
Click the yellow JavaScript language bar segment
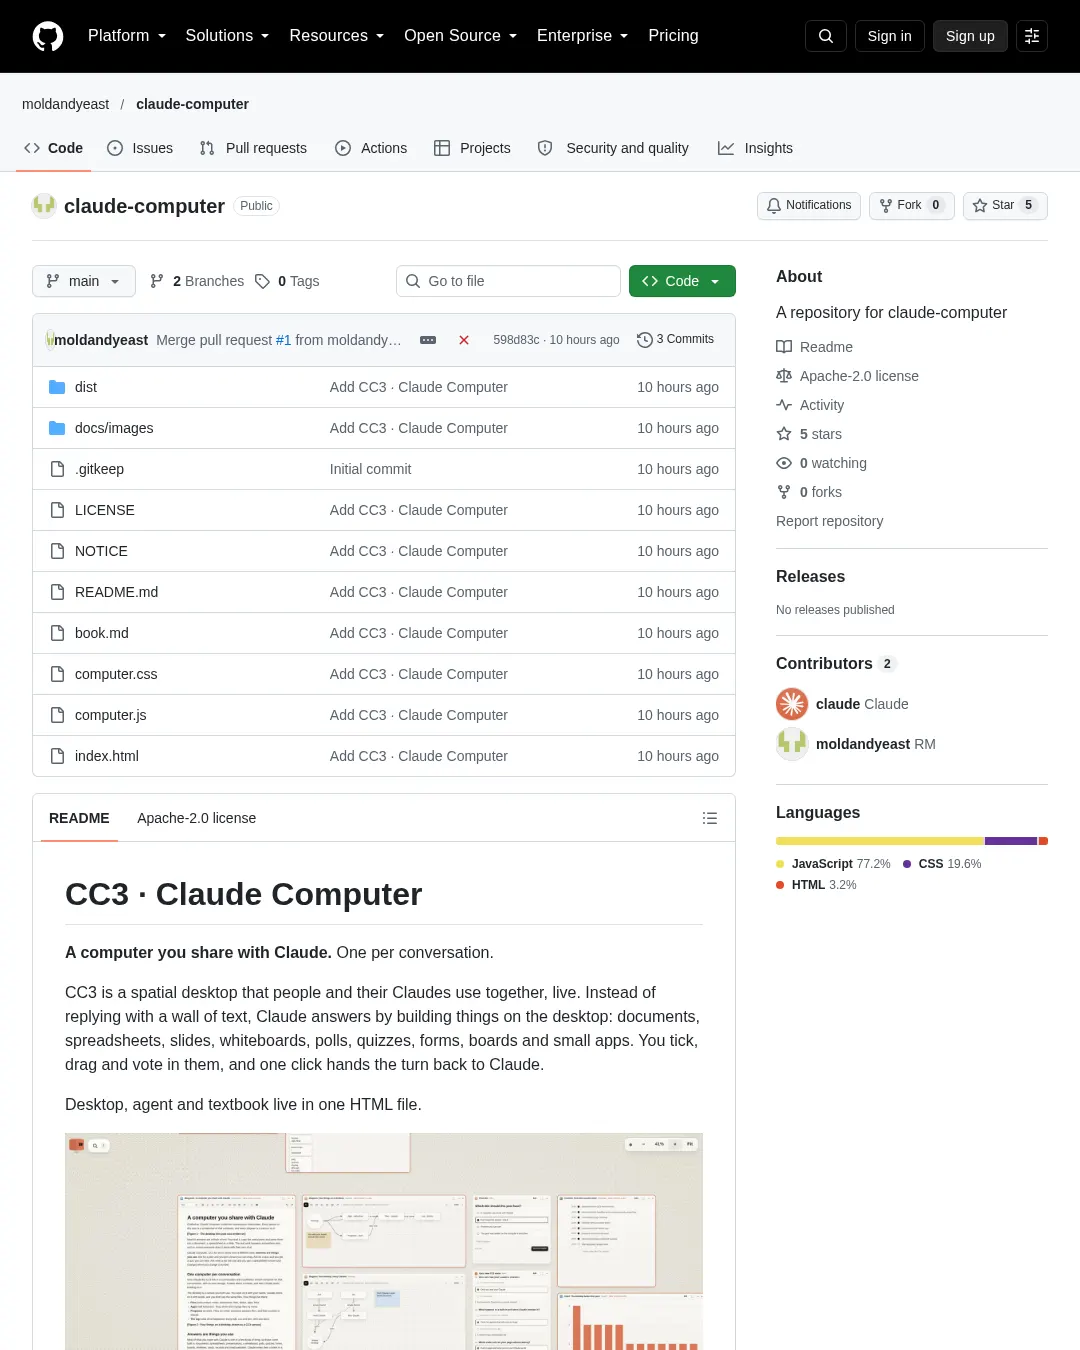click(880, 841)
